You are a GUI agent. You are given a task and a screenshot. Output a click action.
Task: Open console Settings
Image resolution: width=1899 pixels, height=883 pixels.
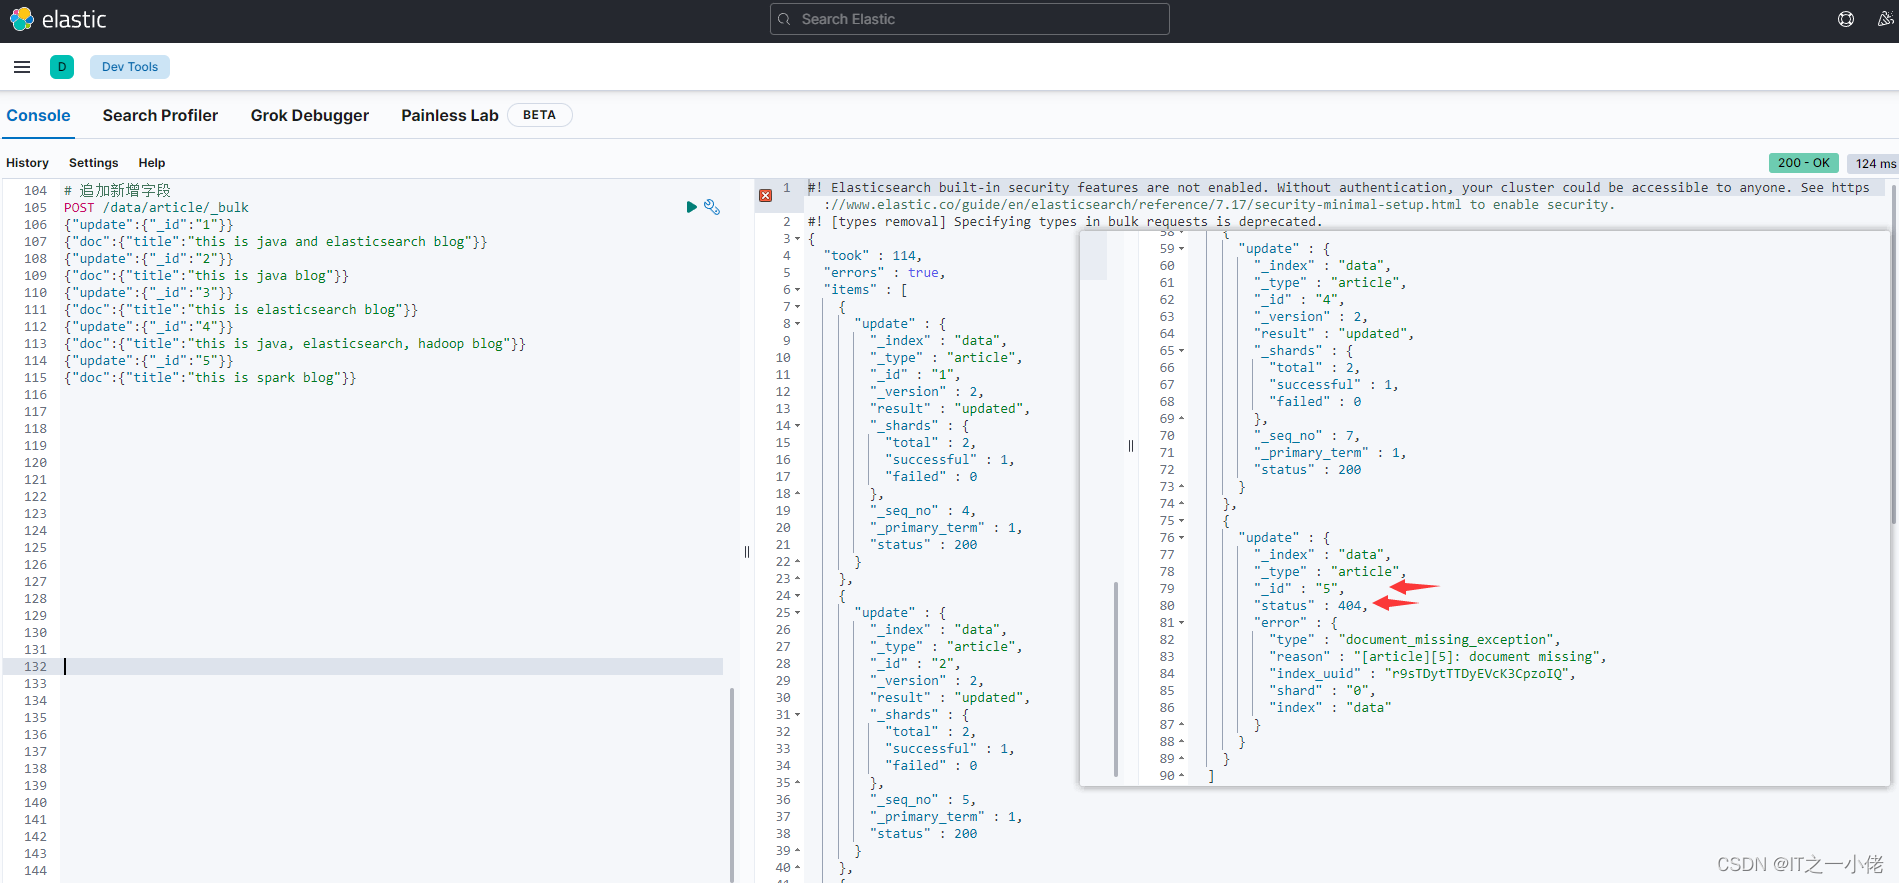[93, 163]
